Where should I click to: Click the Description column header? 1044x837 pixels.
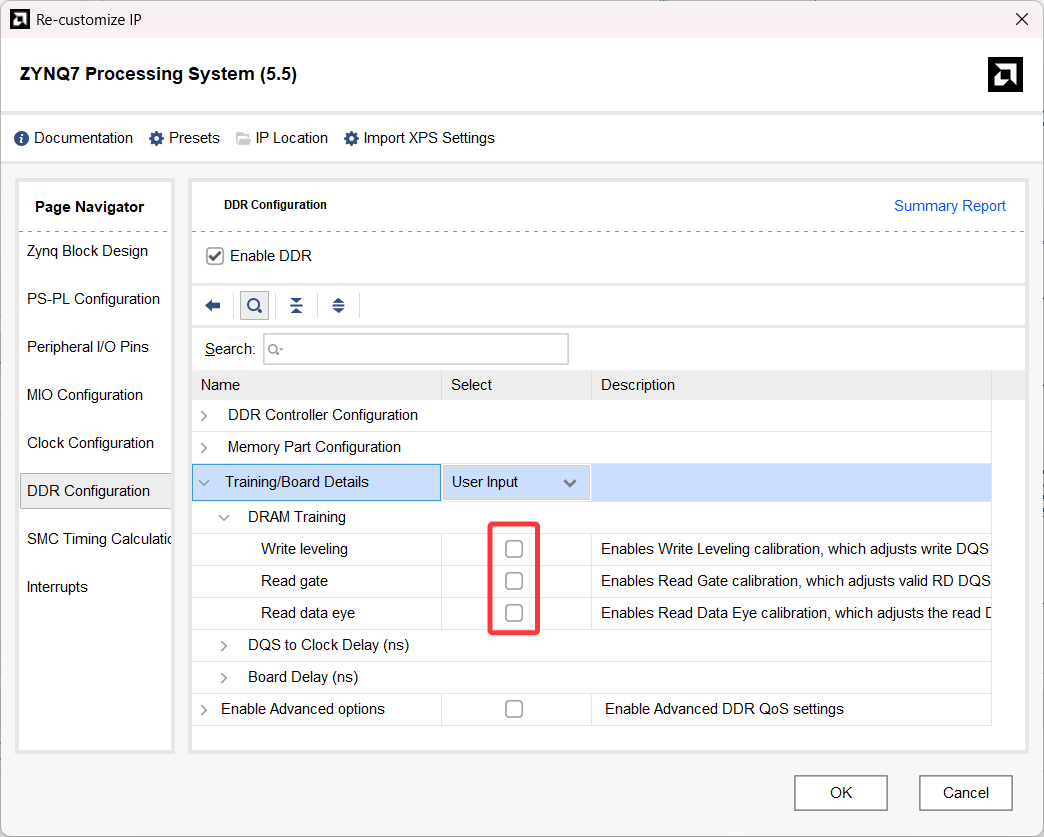click(x=792, y=385)
